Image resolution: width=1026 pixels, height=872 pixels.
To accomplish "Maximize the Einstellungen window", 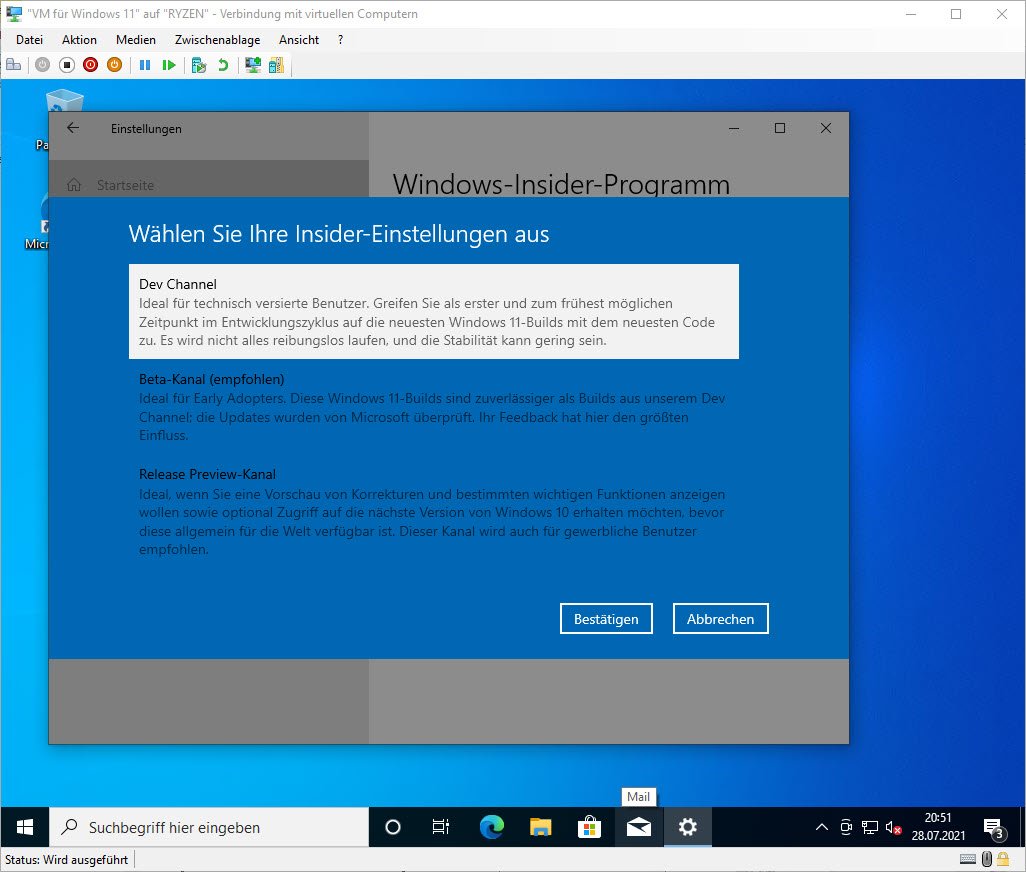I will [780, 128].
